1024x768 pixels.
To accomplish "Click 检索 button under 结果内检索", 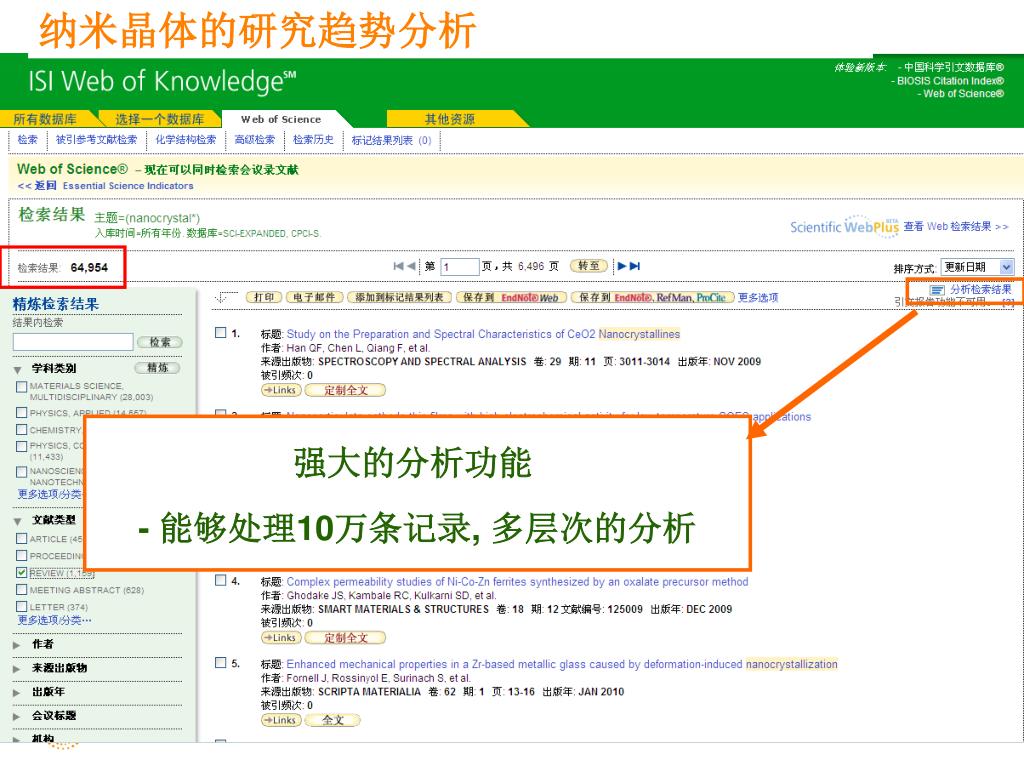I will click(x=159, y=342).
